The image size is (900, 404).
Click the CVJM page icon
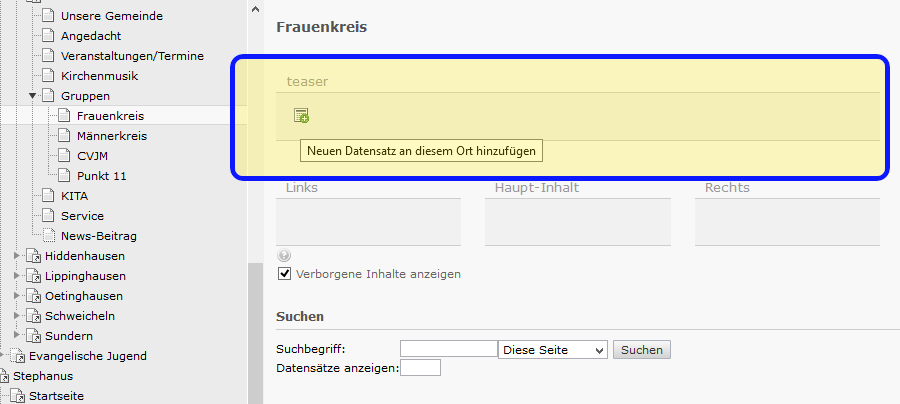[64, 156]
